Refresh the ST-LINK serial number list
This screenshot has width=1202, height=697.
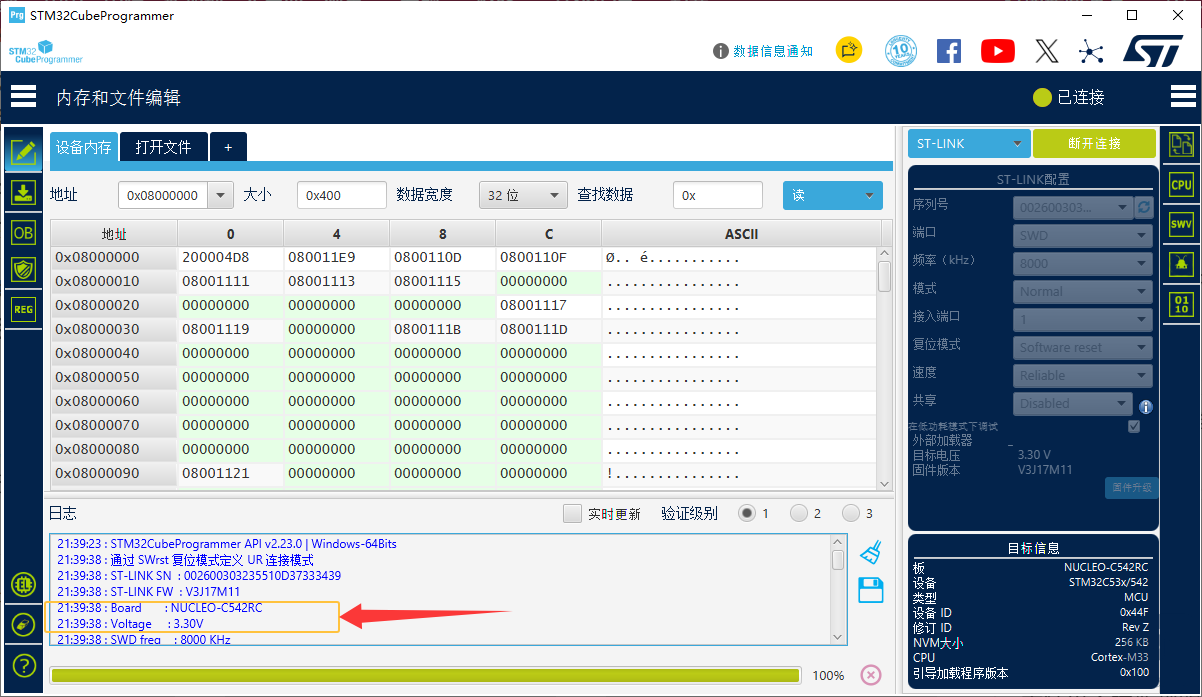[x=1145, y=208]
